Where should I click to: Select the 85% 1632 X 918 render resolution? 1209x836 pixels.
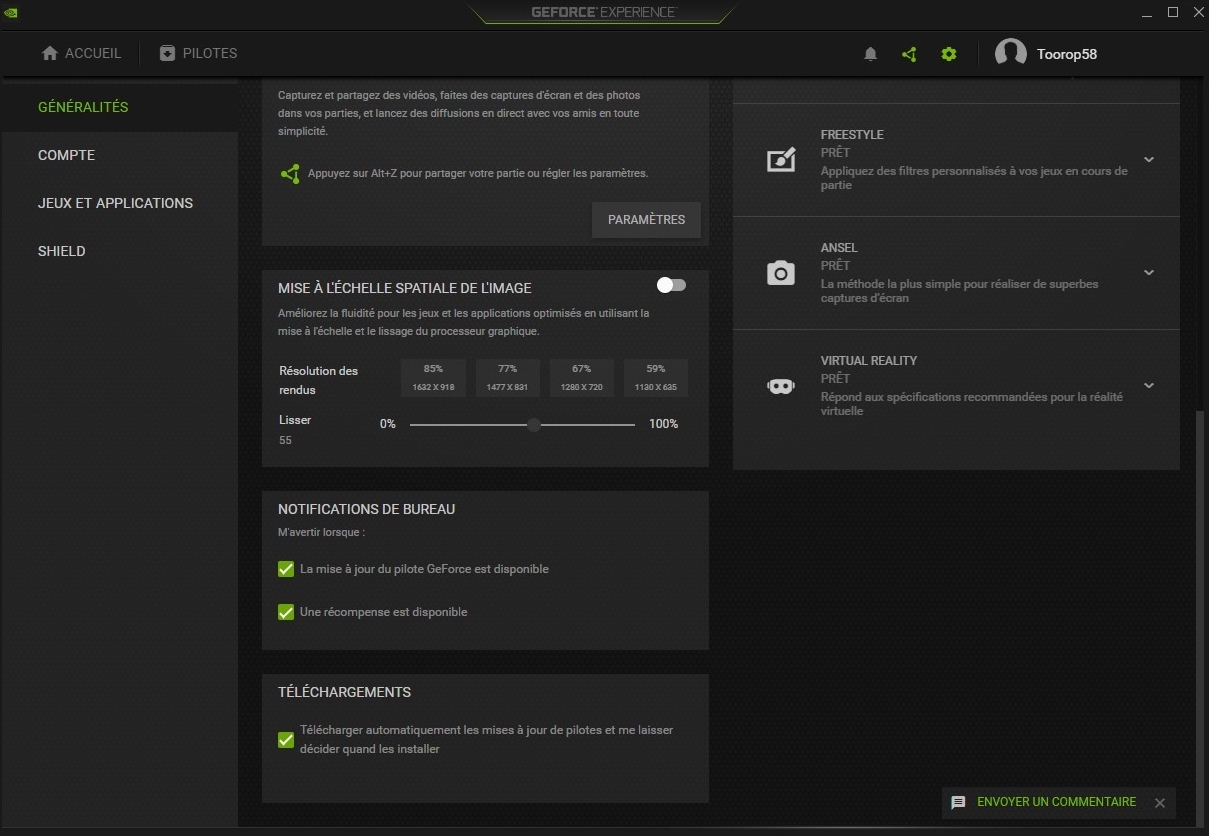[x=433, y=377]
